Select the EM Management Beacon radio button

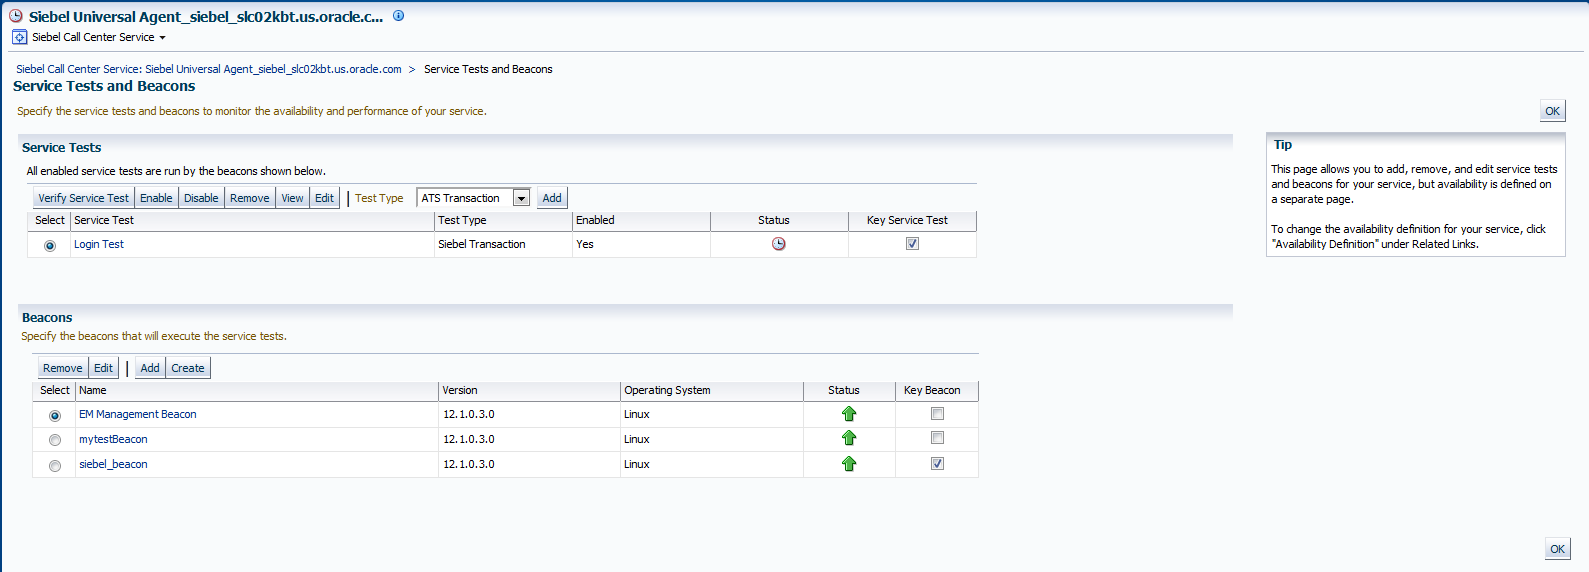click(x=55, y=415)
